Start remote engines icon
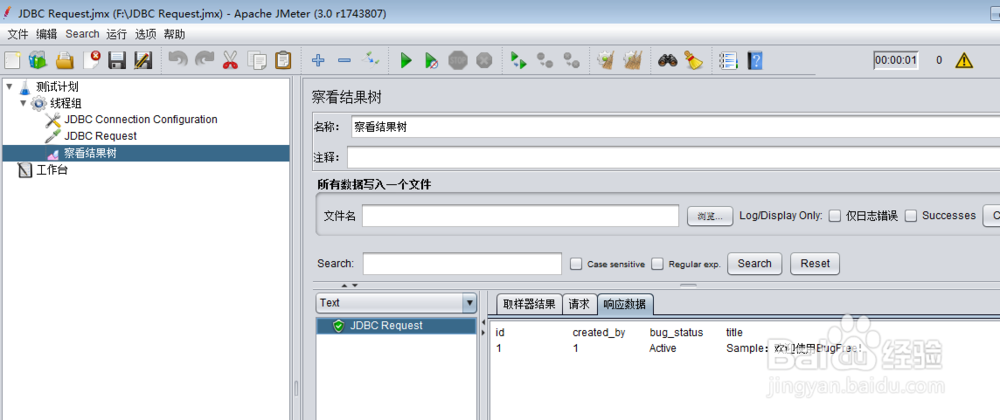The image size is (1000, 420). click(519, 61)
